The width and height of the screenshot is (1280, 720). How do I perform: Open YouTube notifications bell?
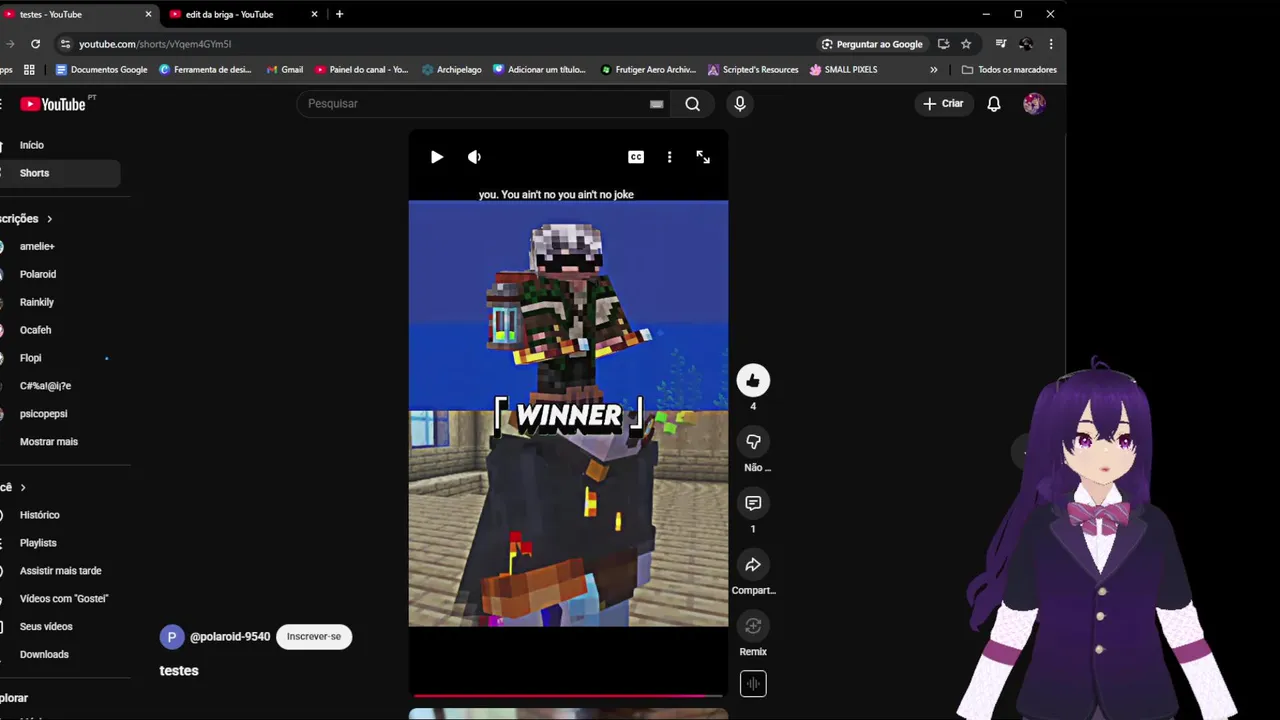click(x=994, y=104)
